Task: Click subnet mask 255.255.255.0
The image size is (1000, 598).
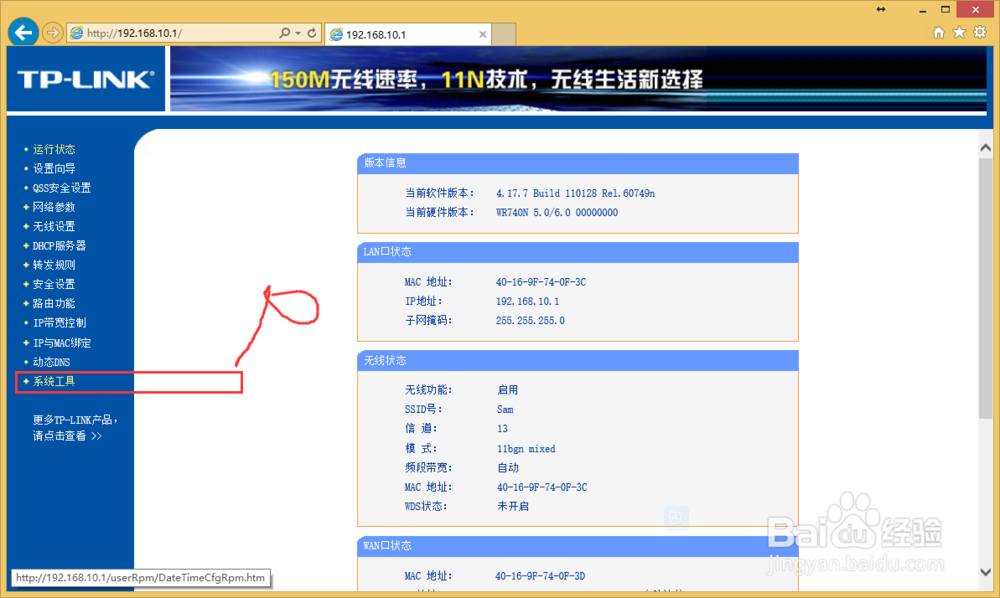Action: [530, 321]
